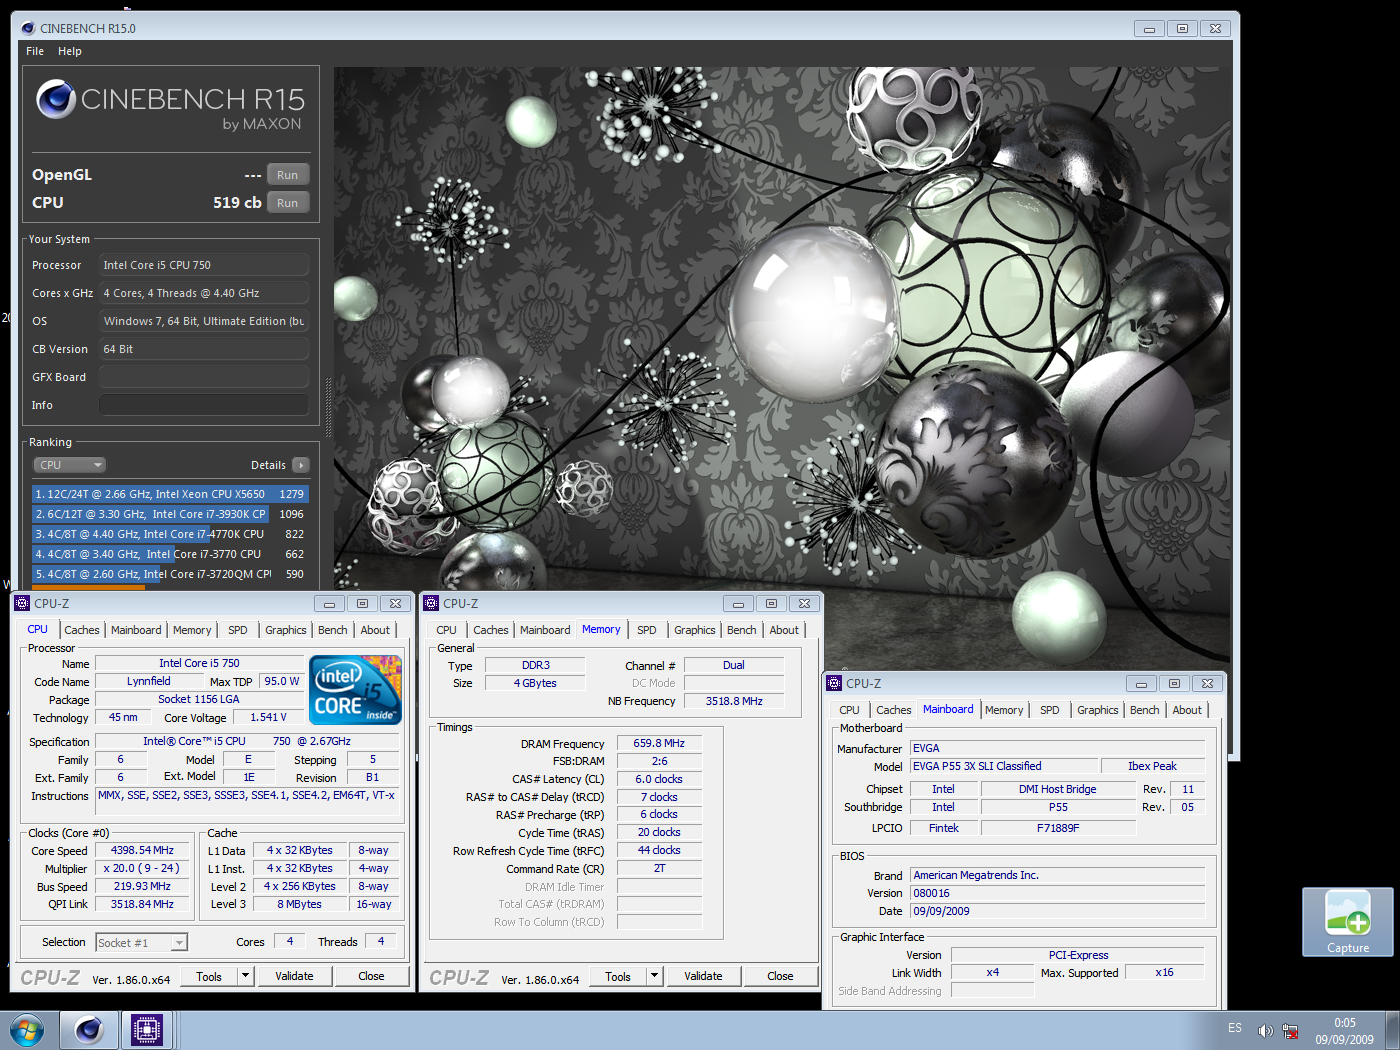Run the OpenGL benchmark
The height and width of the screenshot is (1050, 1400).
[x=288, y=175]
